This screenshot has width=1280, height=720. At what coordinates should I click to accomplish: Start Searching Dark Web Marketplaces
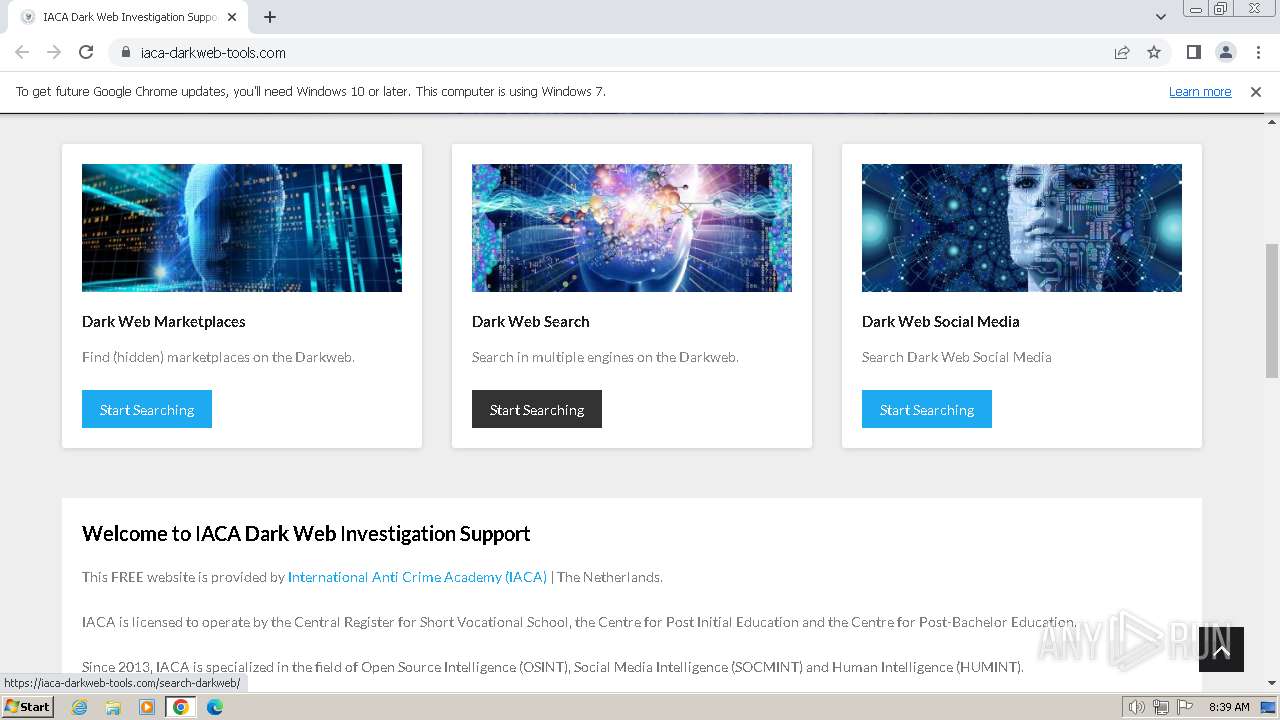point(147,409)
